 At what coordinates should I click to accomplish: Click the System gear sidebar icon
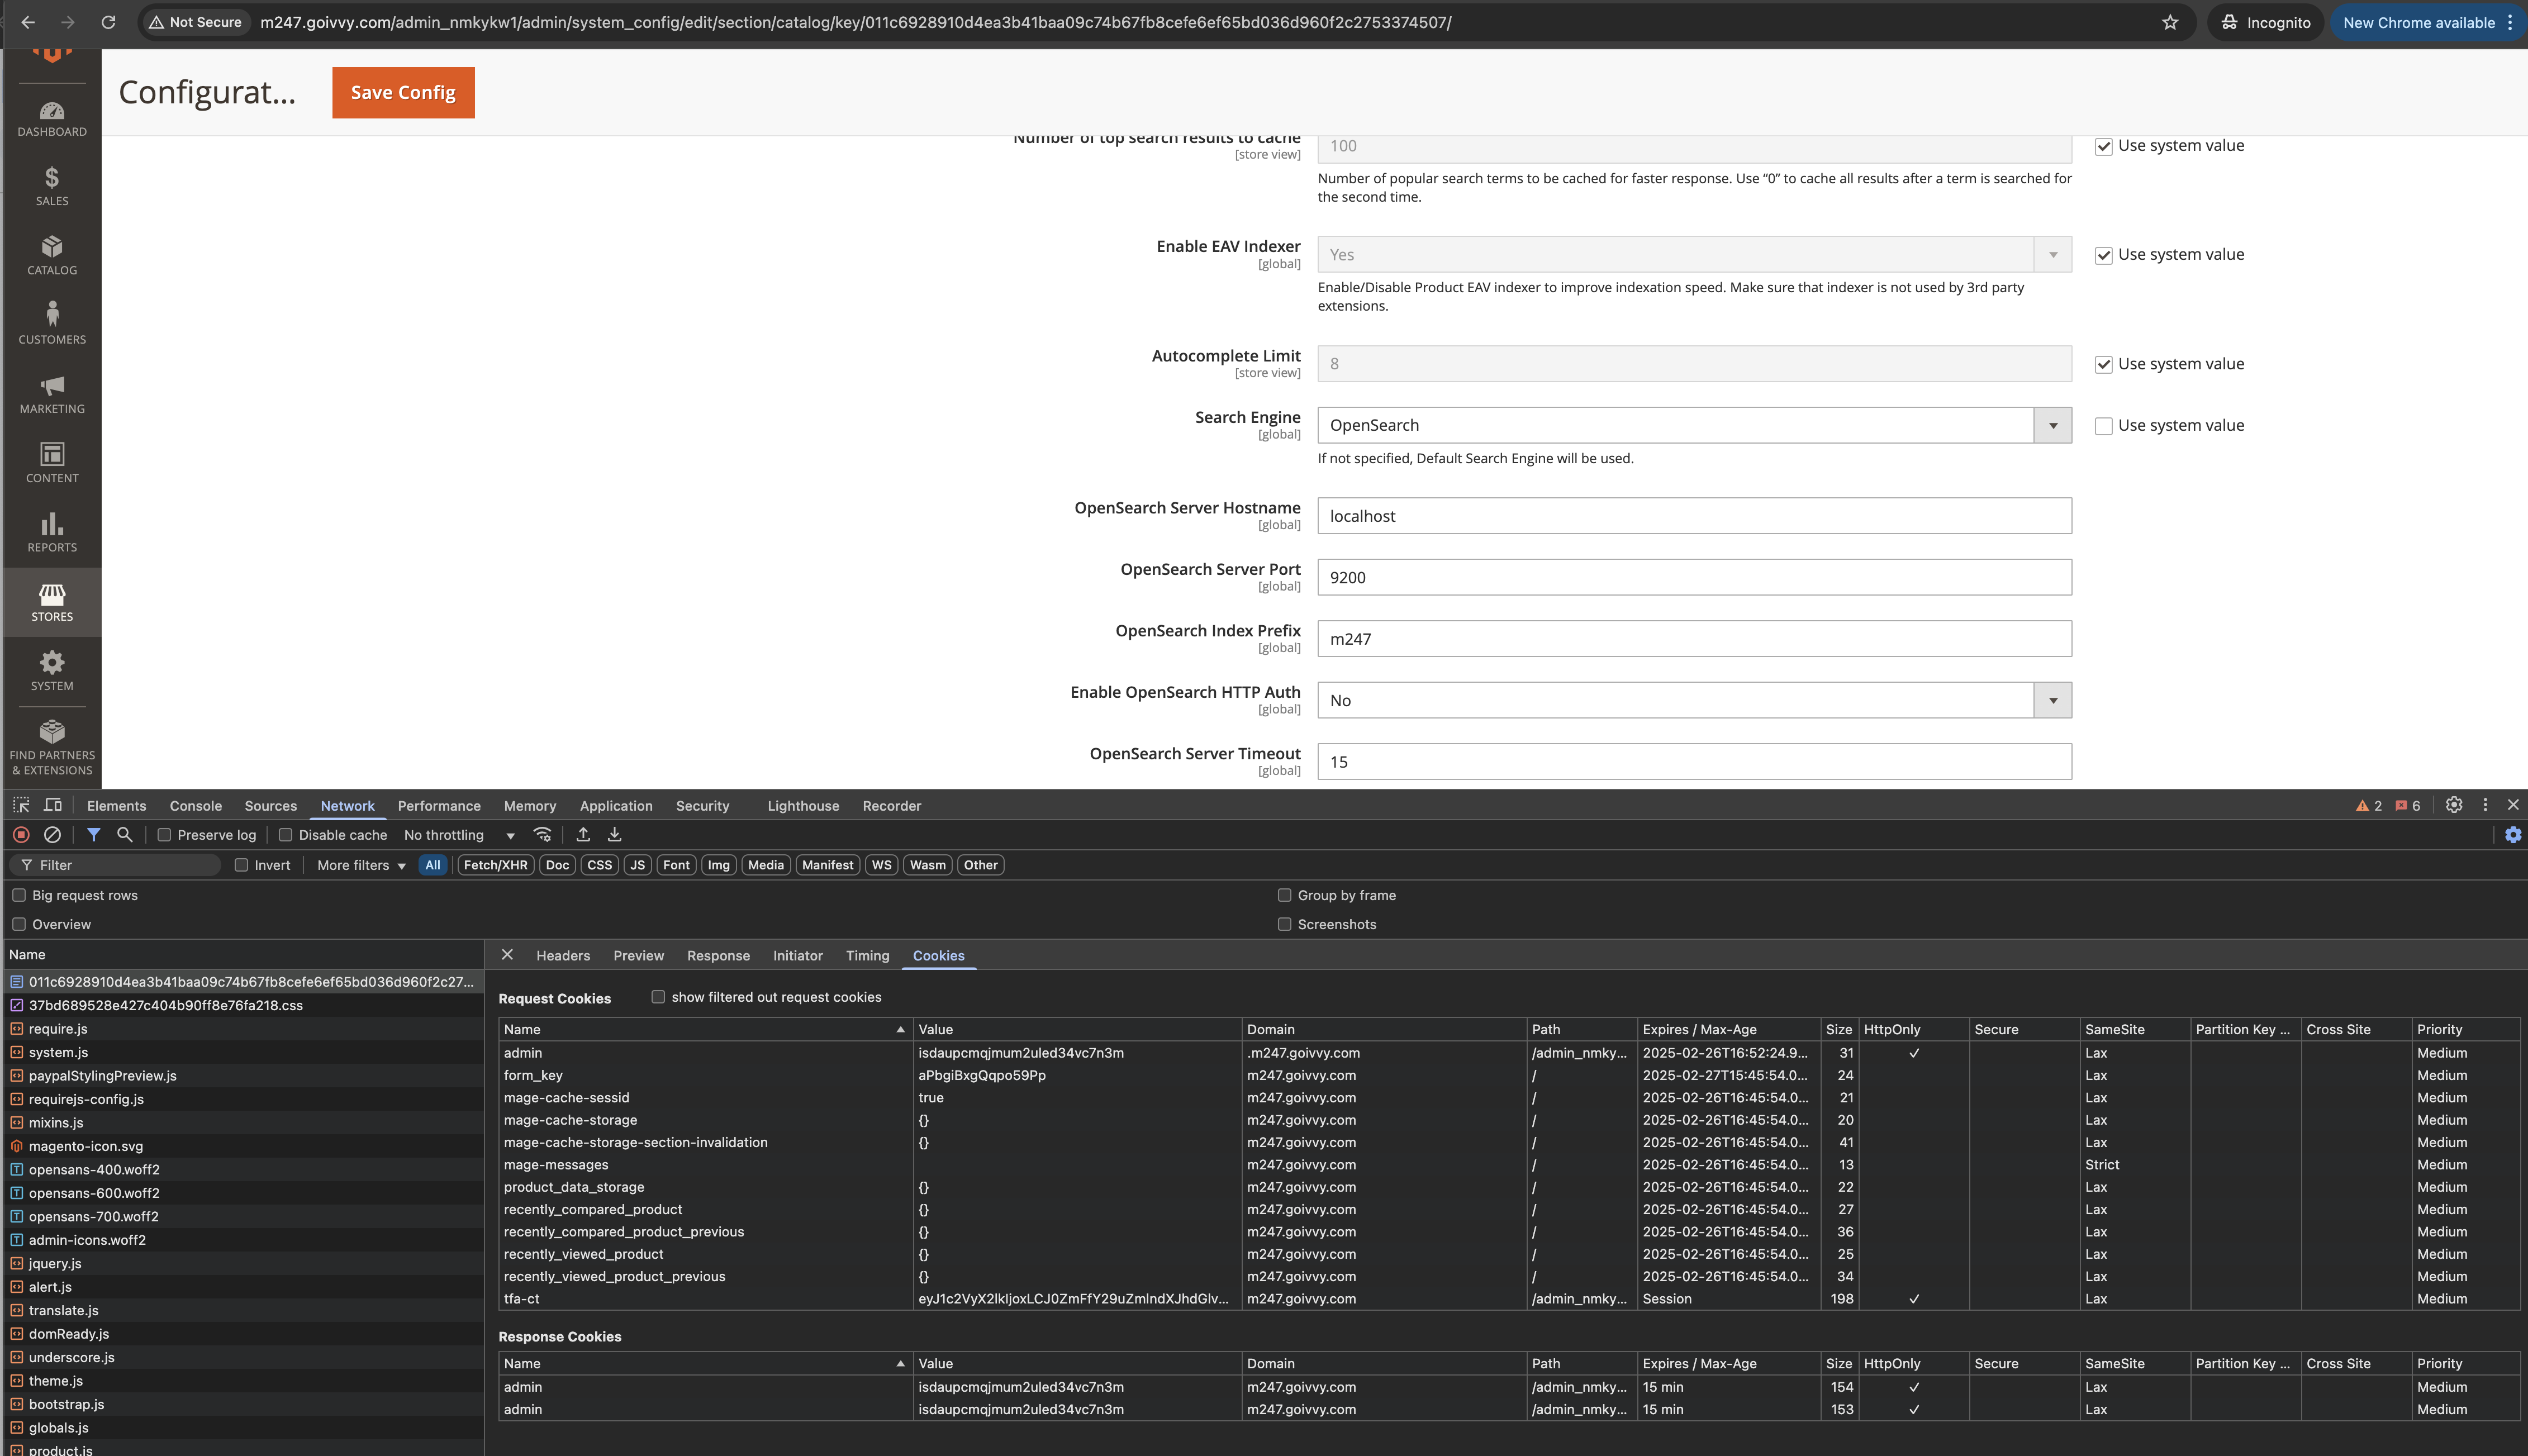pos(52,663)
